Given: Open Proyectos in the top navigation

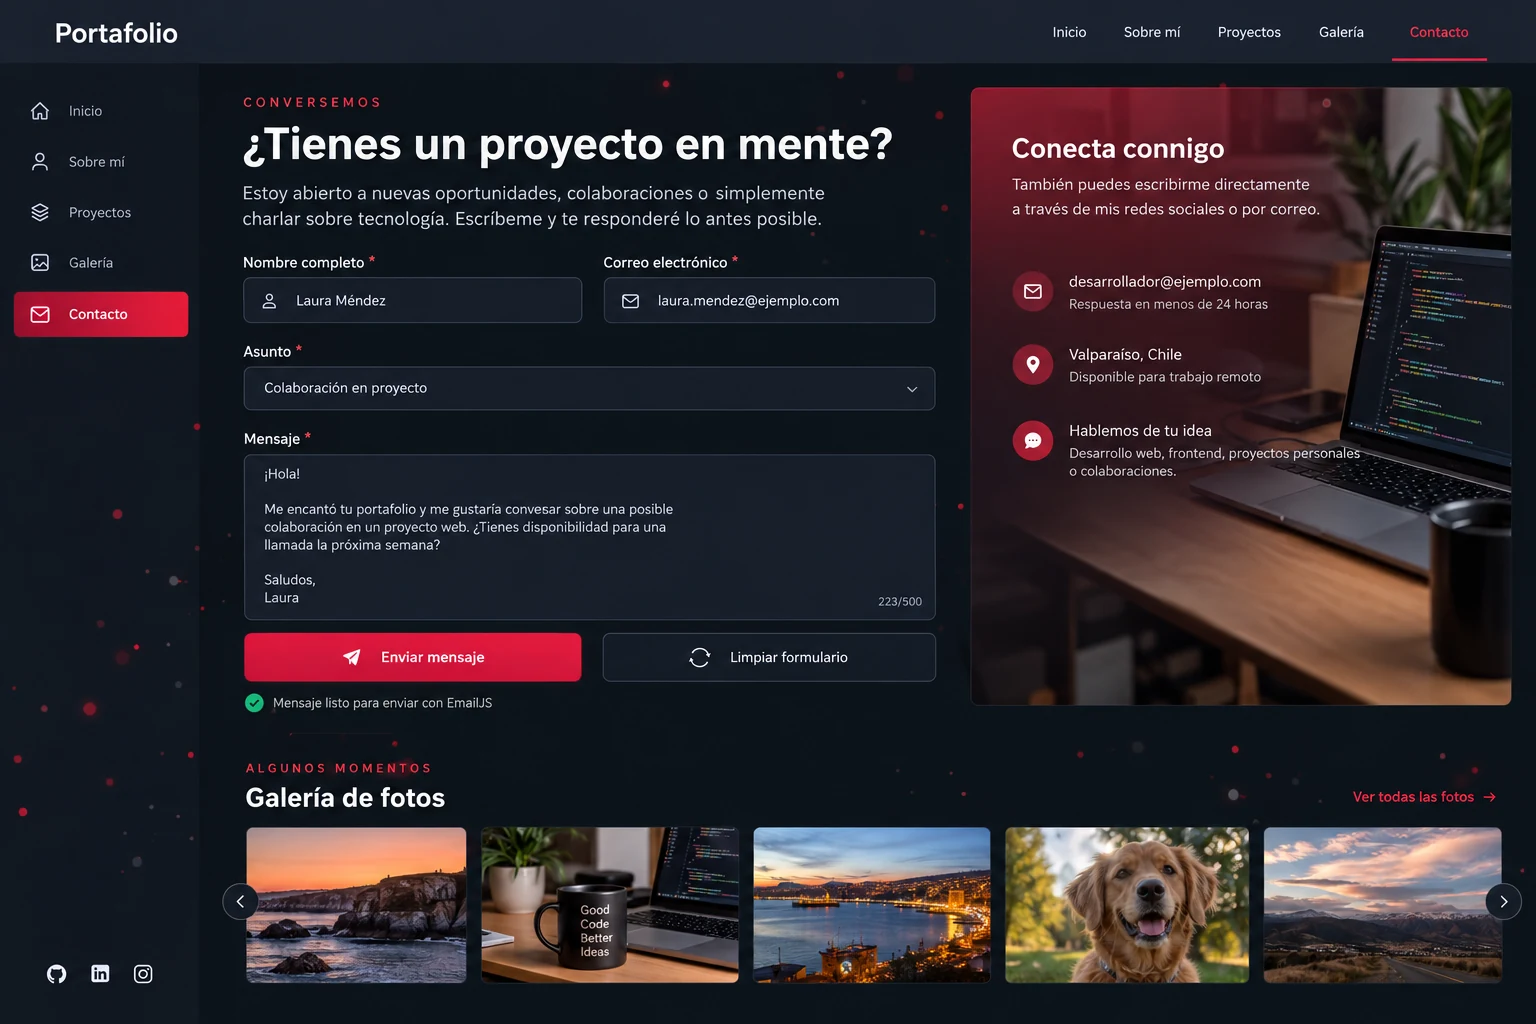Looking at the screenshot, I should pyautogui.click(x=1249, y=32).
